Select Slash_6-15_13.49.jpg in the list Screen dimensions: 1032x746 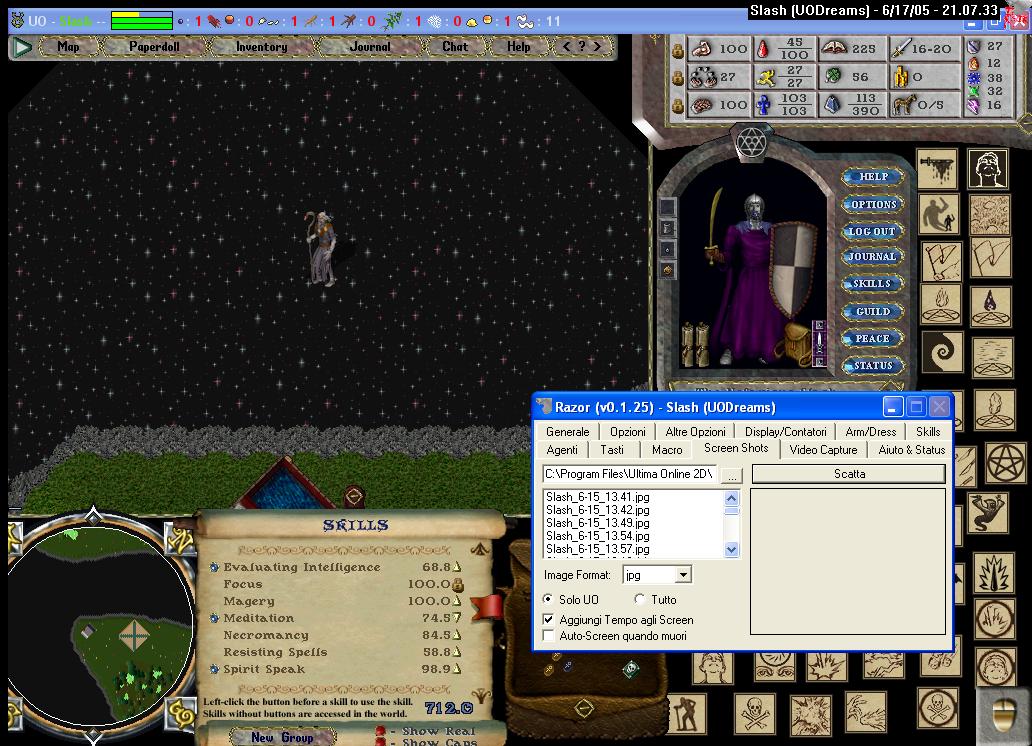pyautogui.click(x=598, y=523)
